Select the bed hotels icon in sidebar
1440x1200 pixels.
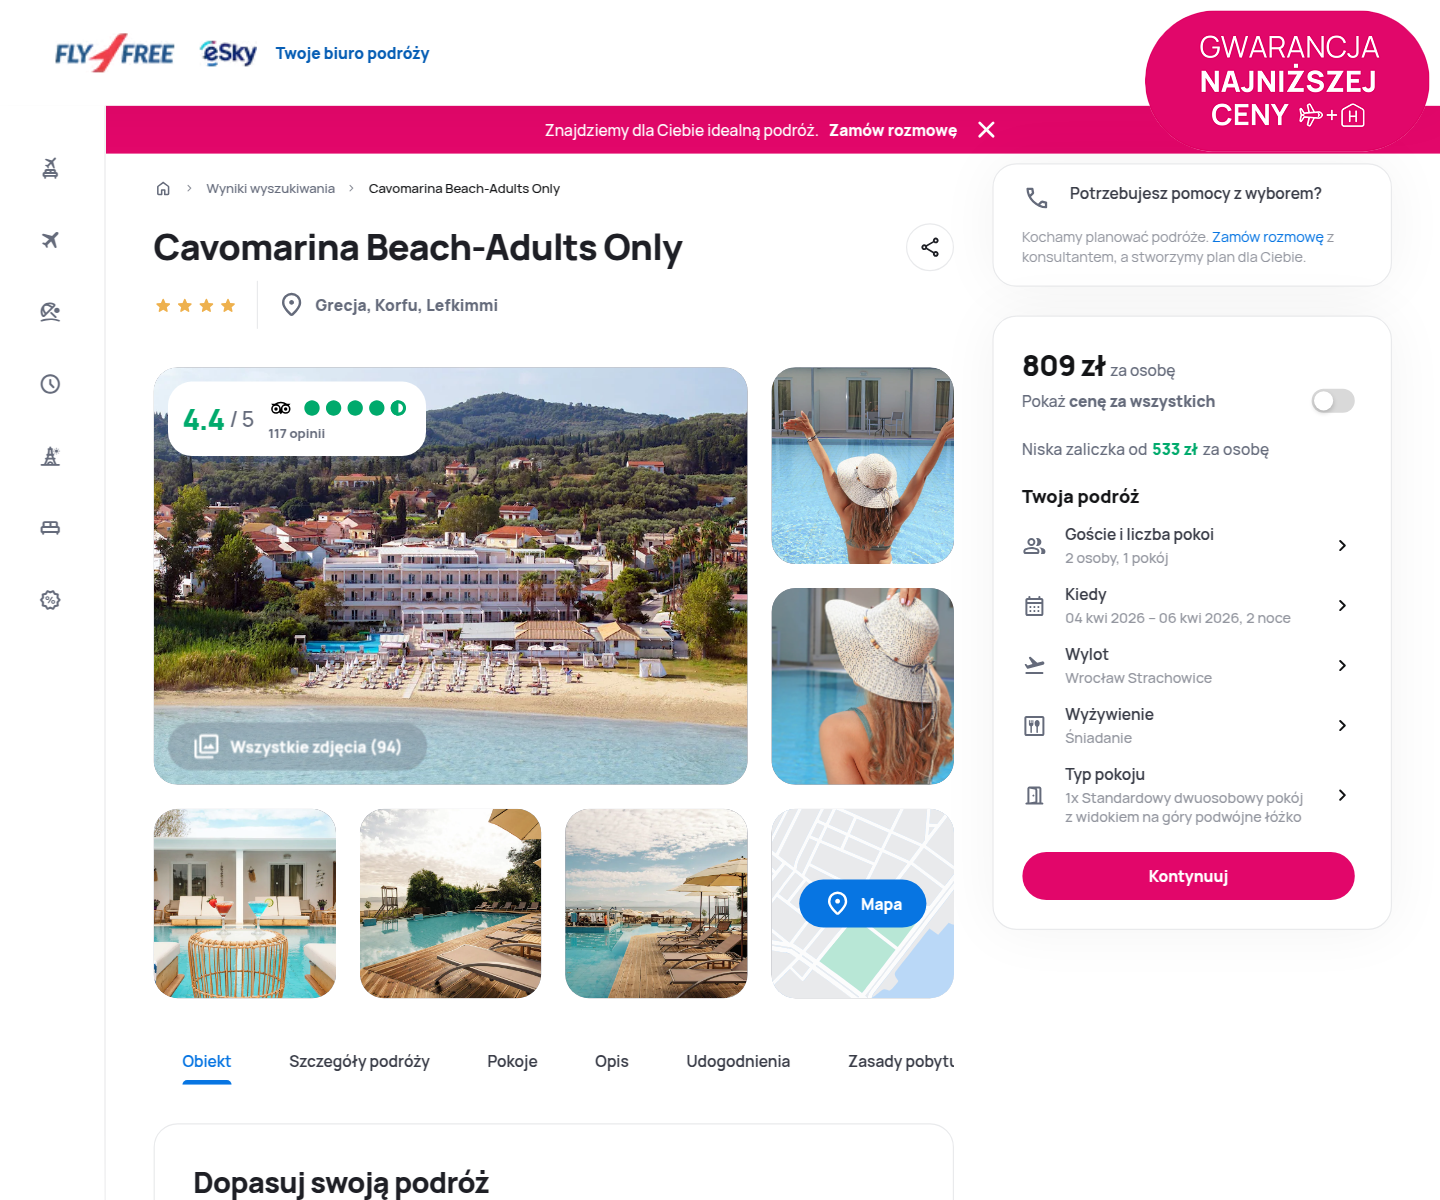point(50,528)
